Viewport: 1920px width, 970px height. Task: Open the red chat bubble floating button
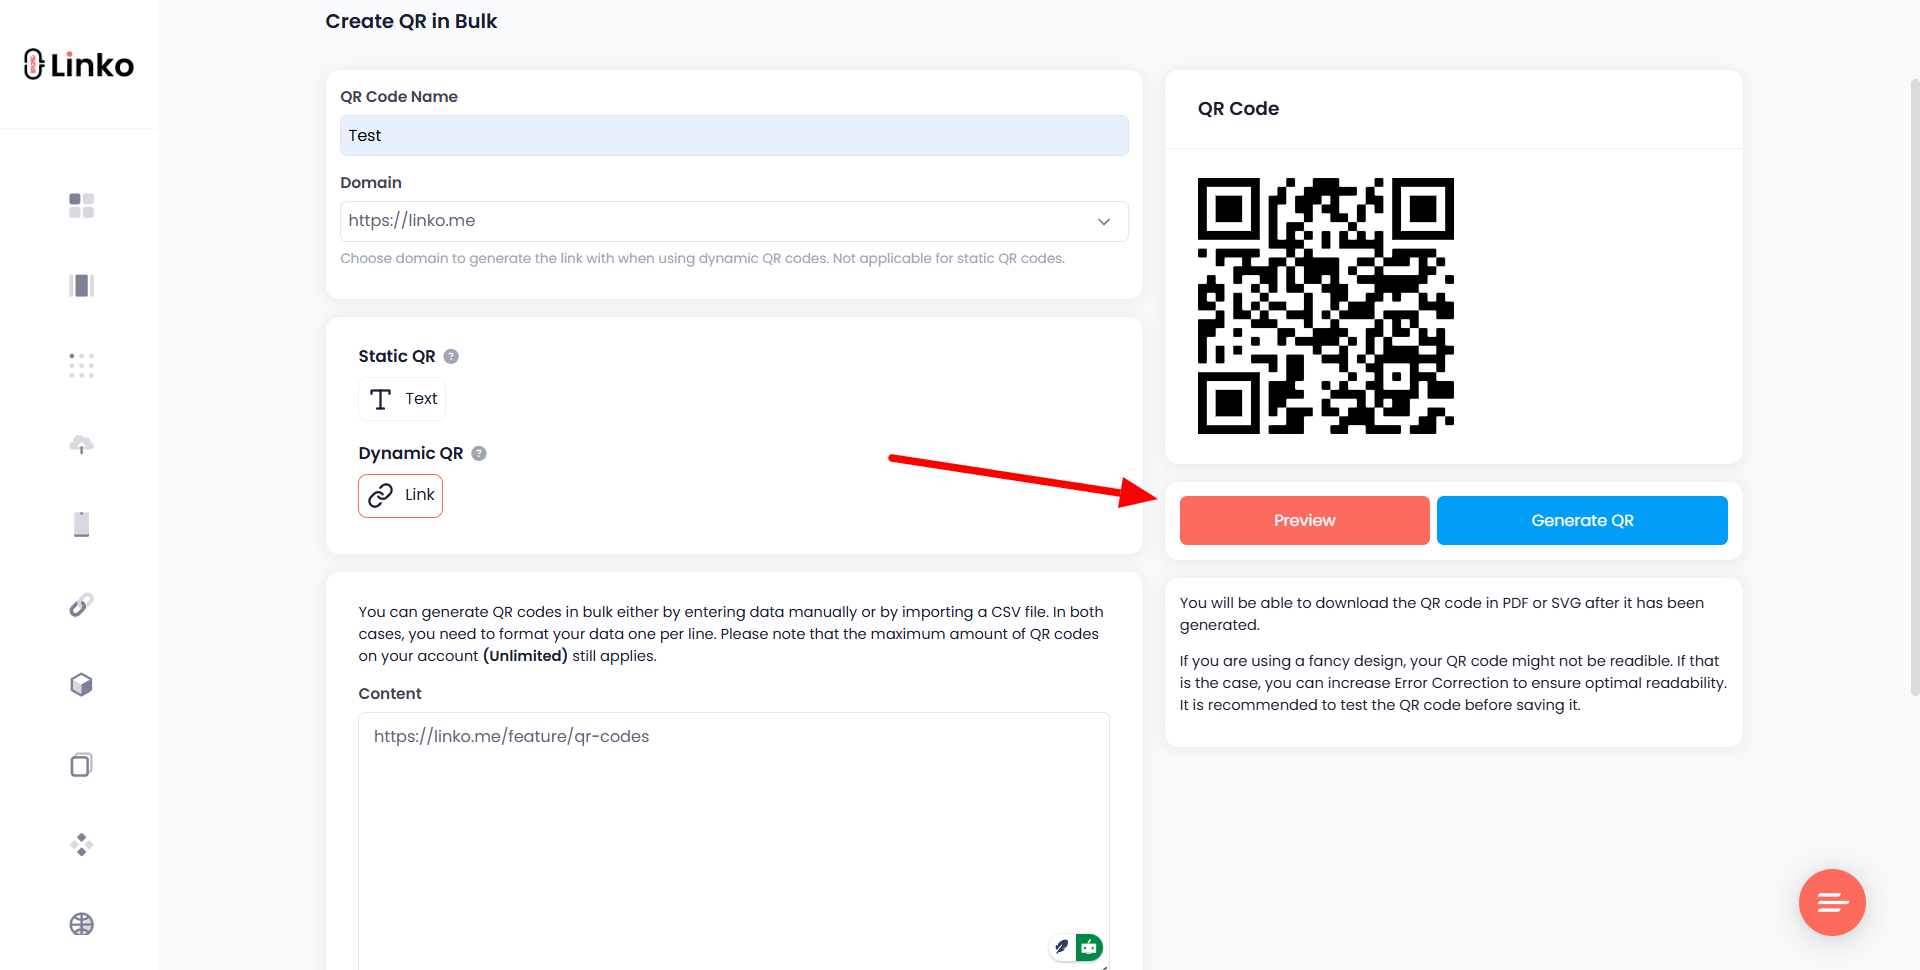pos(1832,902)
